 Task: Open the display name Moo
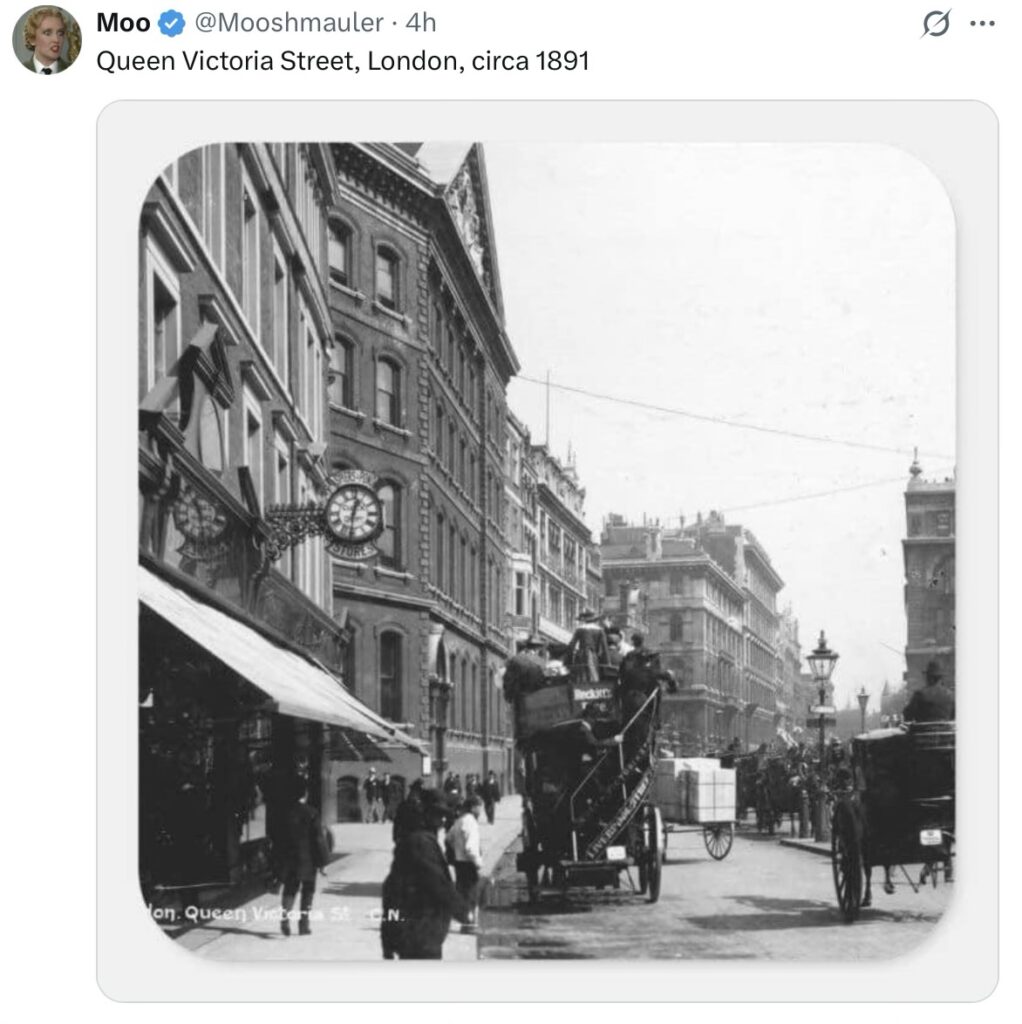(123, 23)
